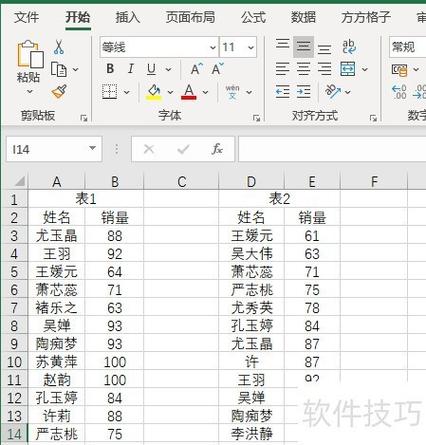The height and width of the screenshot is (445, 426).
Task: Click the text orientation icon
Action: coord(333,91)
